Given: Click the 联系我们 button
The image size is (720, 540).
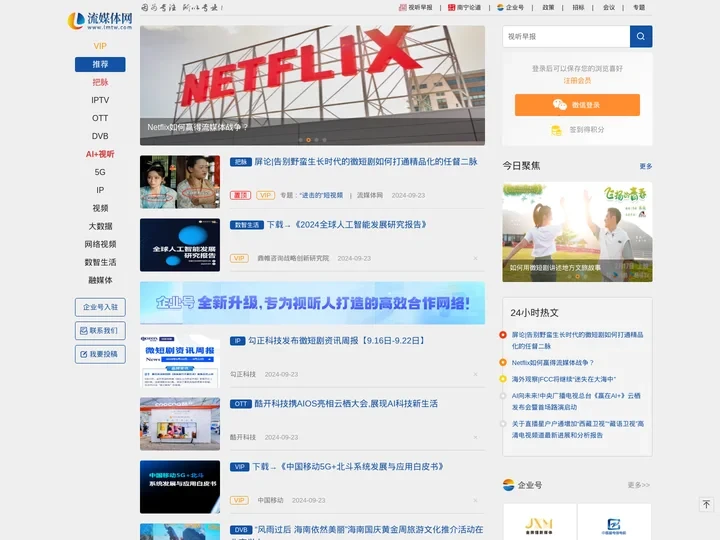Looking at the screenshot, I should (100, 331).
